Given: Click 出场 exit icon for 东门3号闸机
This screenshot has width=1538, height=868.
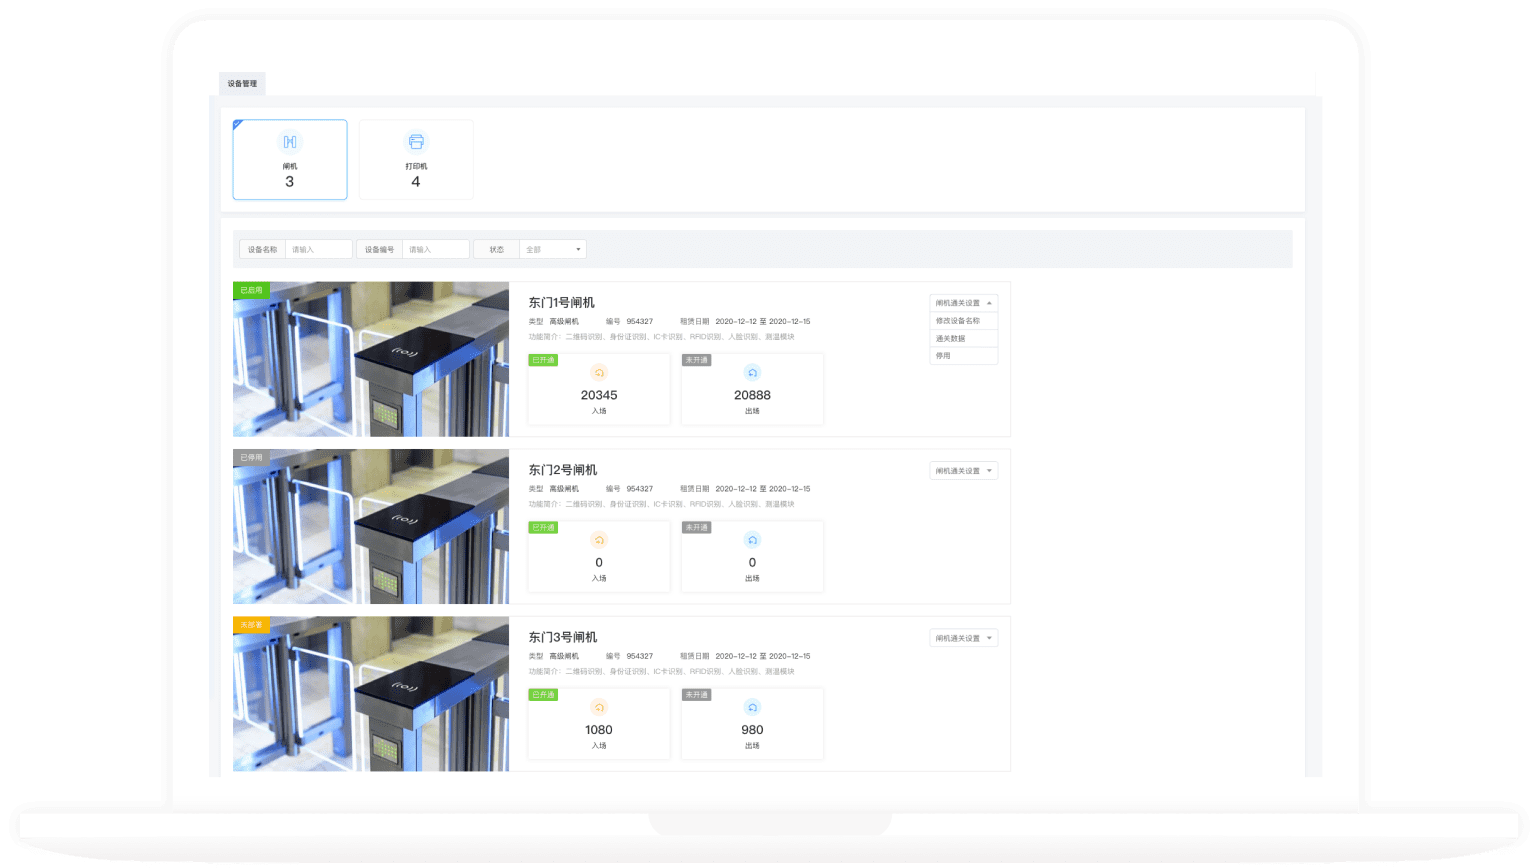Looking at the screenshot, I should click(x=752, y=707).
